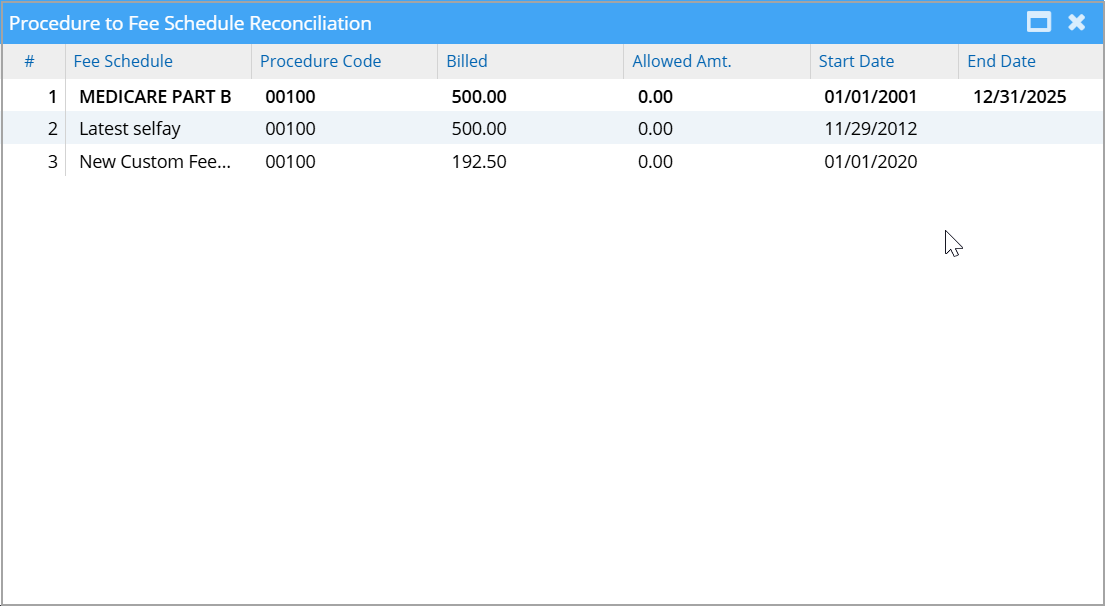Sort by Procedure Code column header
The height and width of the screenshot is (606, 1105).
point(320,61)
